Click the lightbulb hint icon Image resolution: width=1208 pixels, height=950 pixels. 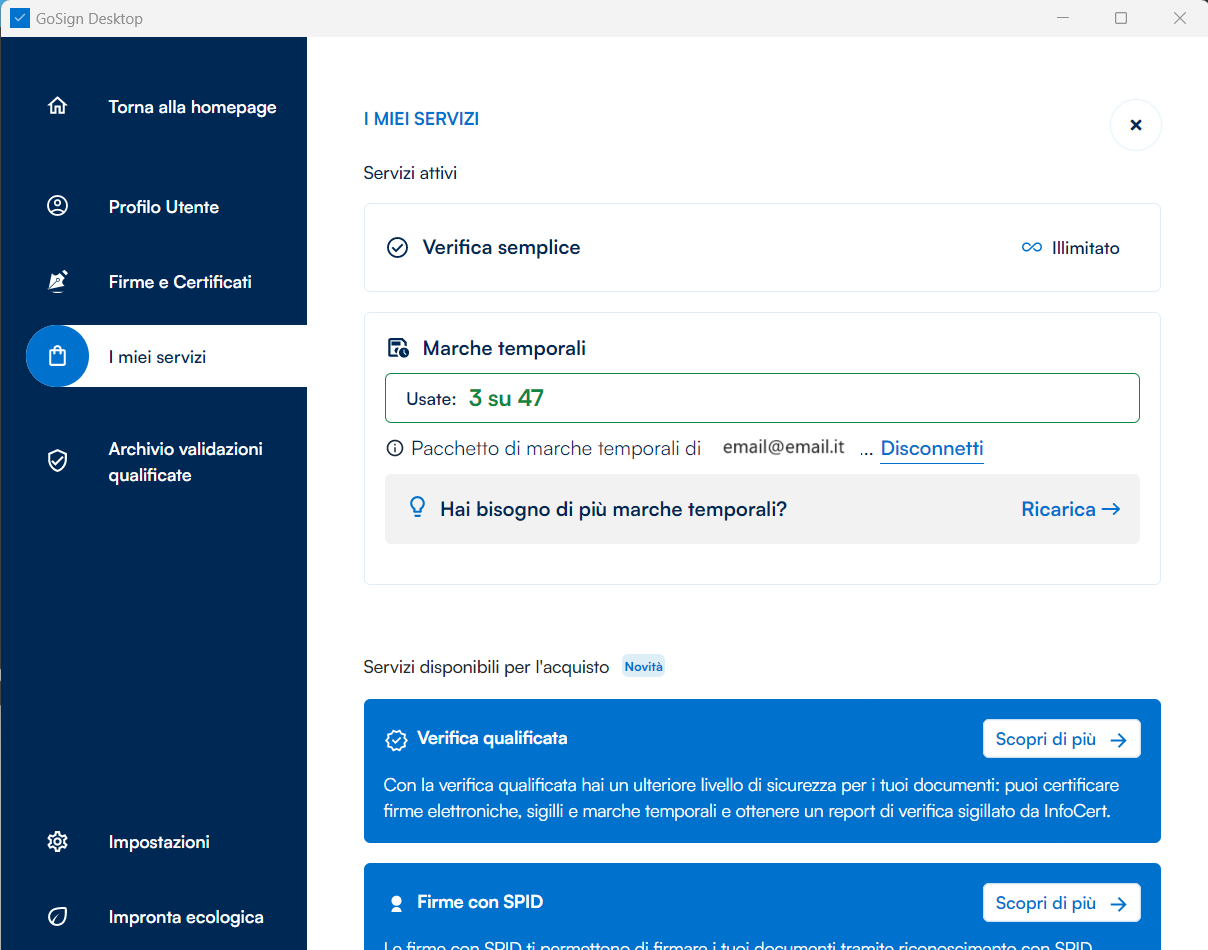[418, 508]
